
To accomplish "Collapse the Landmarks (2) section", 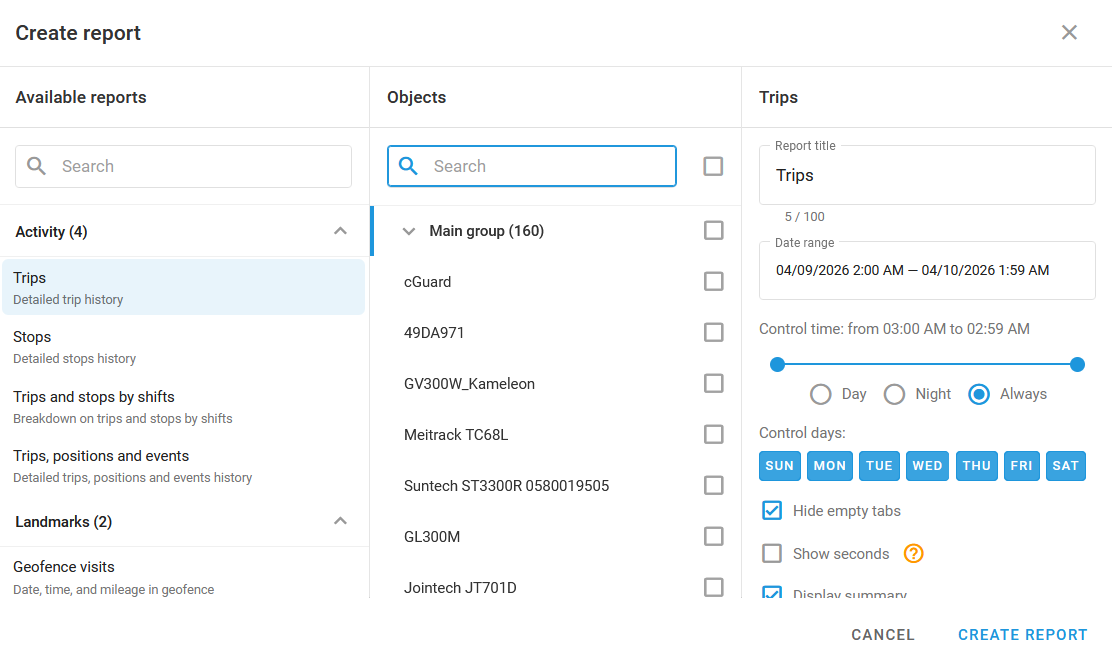I will (x=340, y=521).
